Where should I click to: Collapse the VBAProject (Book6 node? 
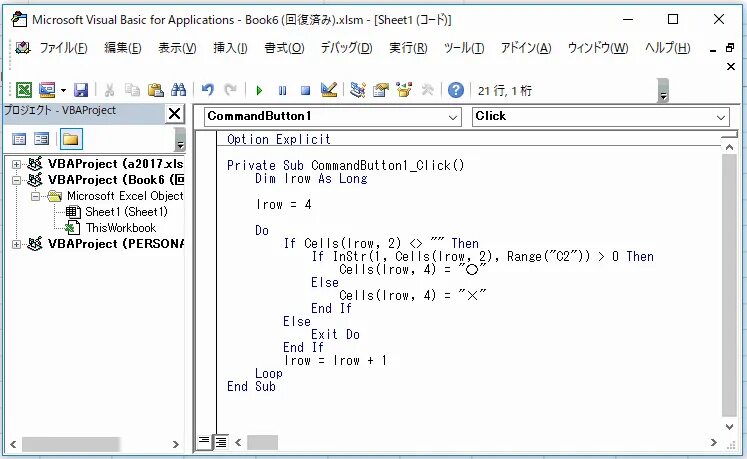coord(16,180)
